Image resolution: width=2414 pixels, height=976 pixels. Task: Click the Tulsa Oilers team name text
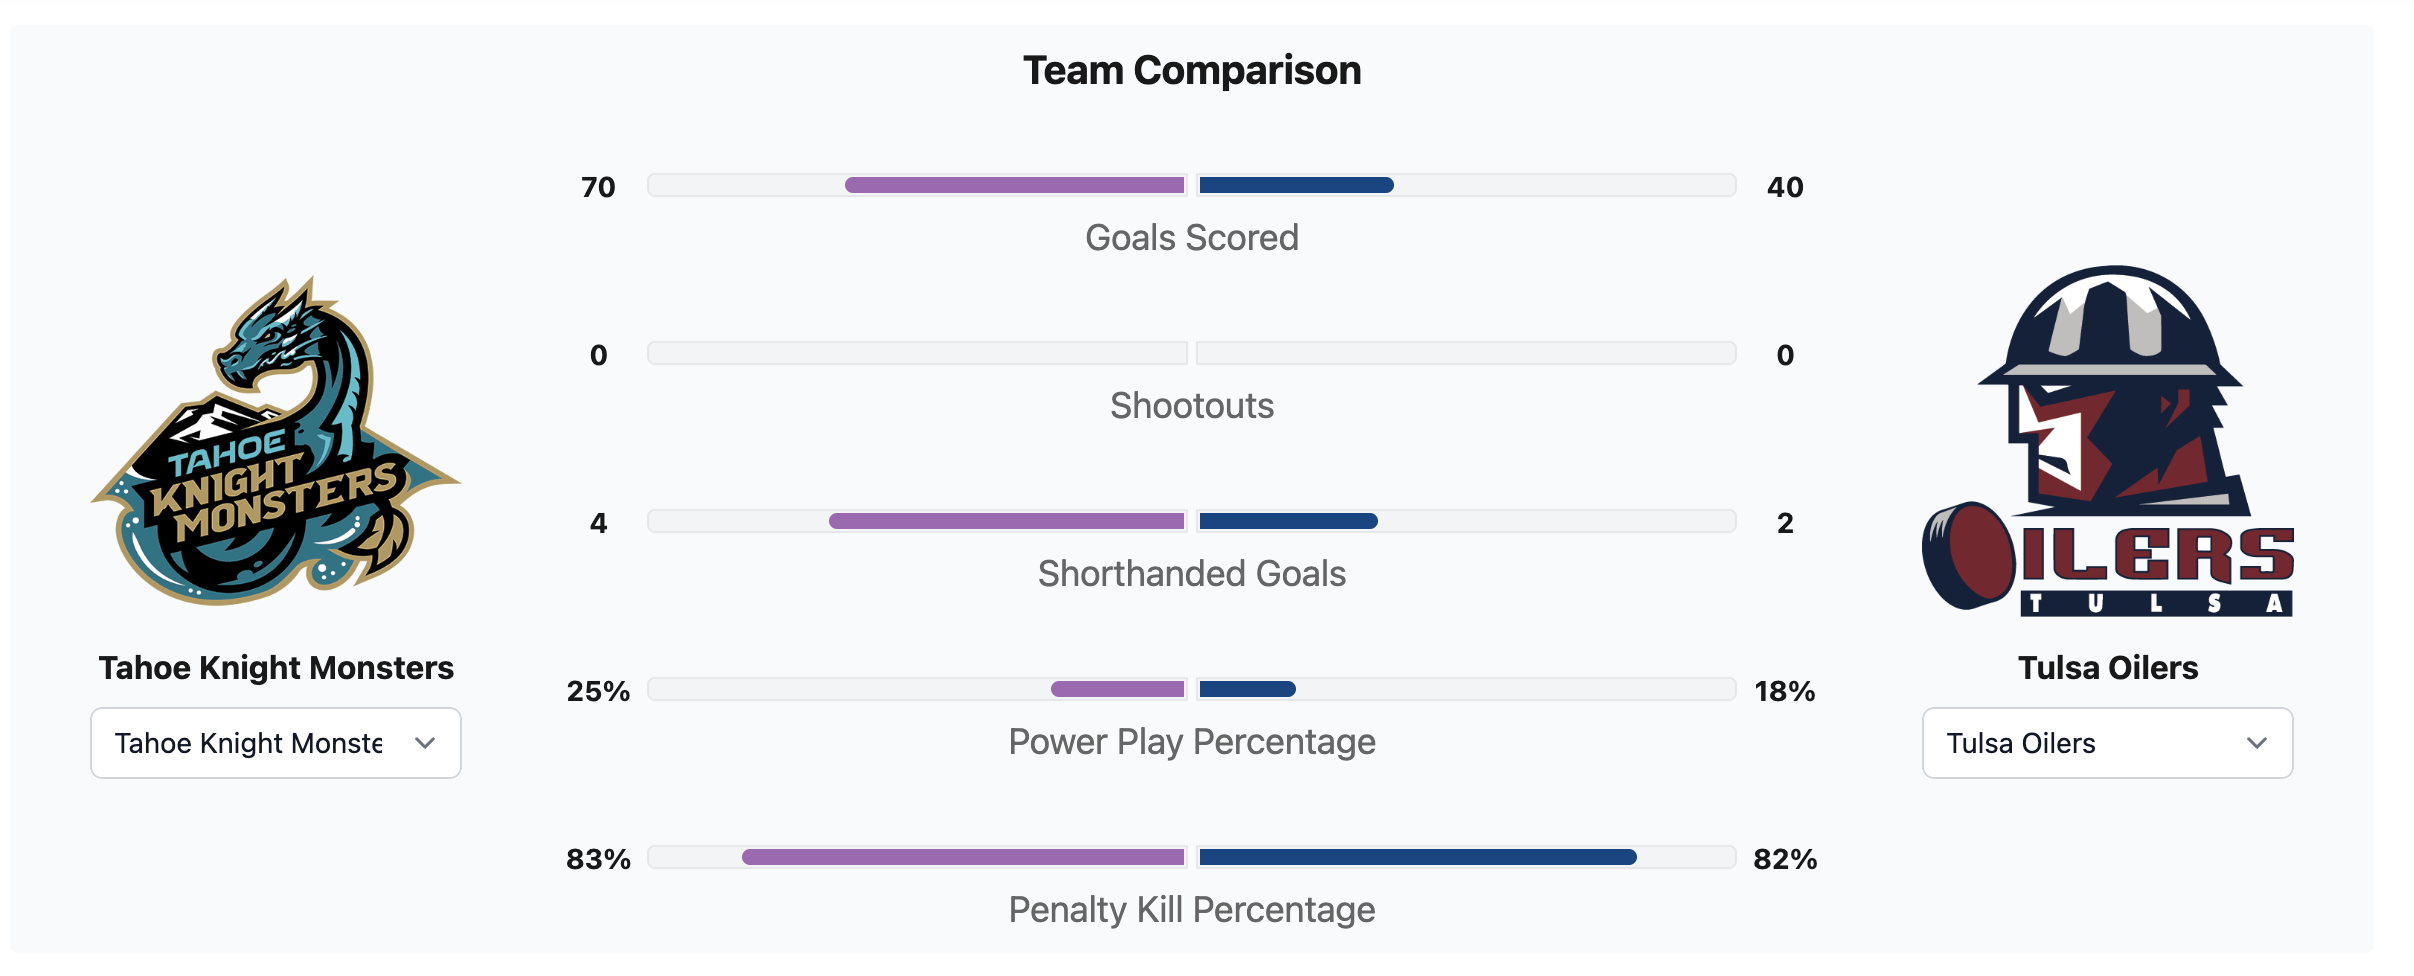coord(2108,668)
